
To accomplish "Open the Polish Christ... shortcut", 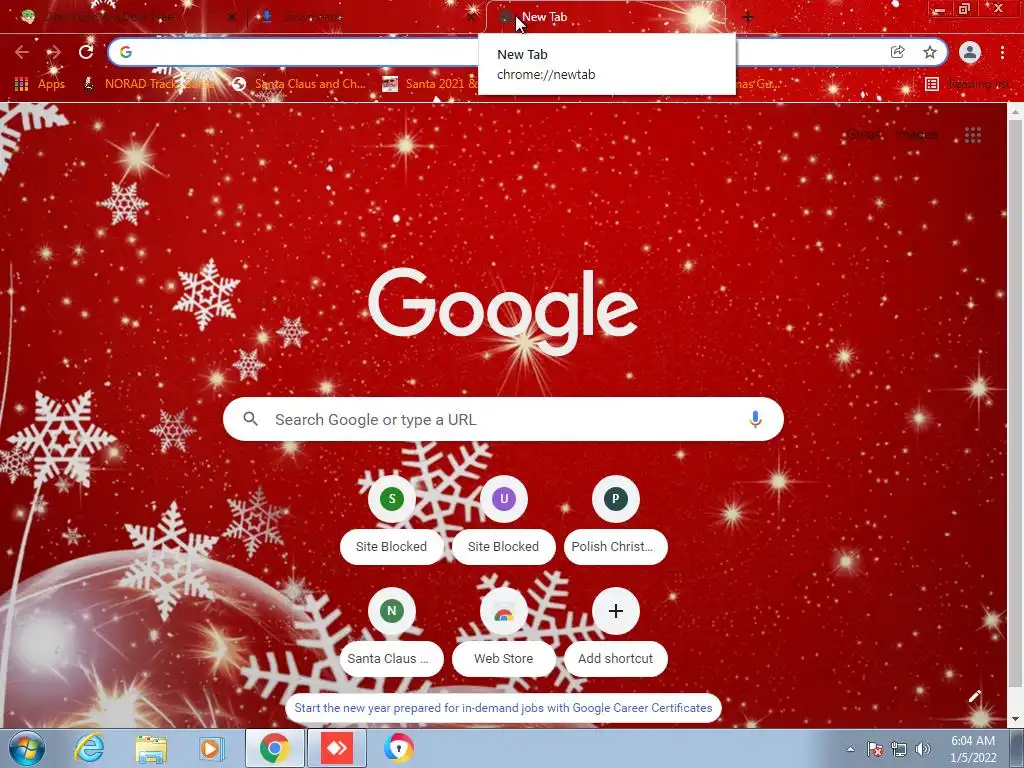I will pyautogui.click(x=615, y=520).
